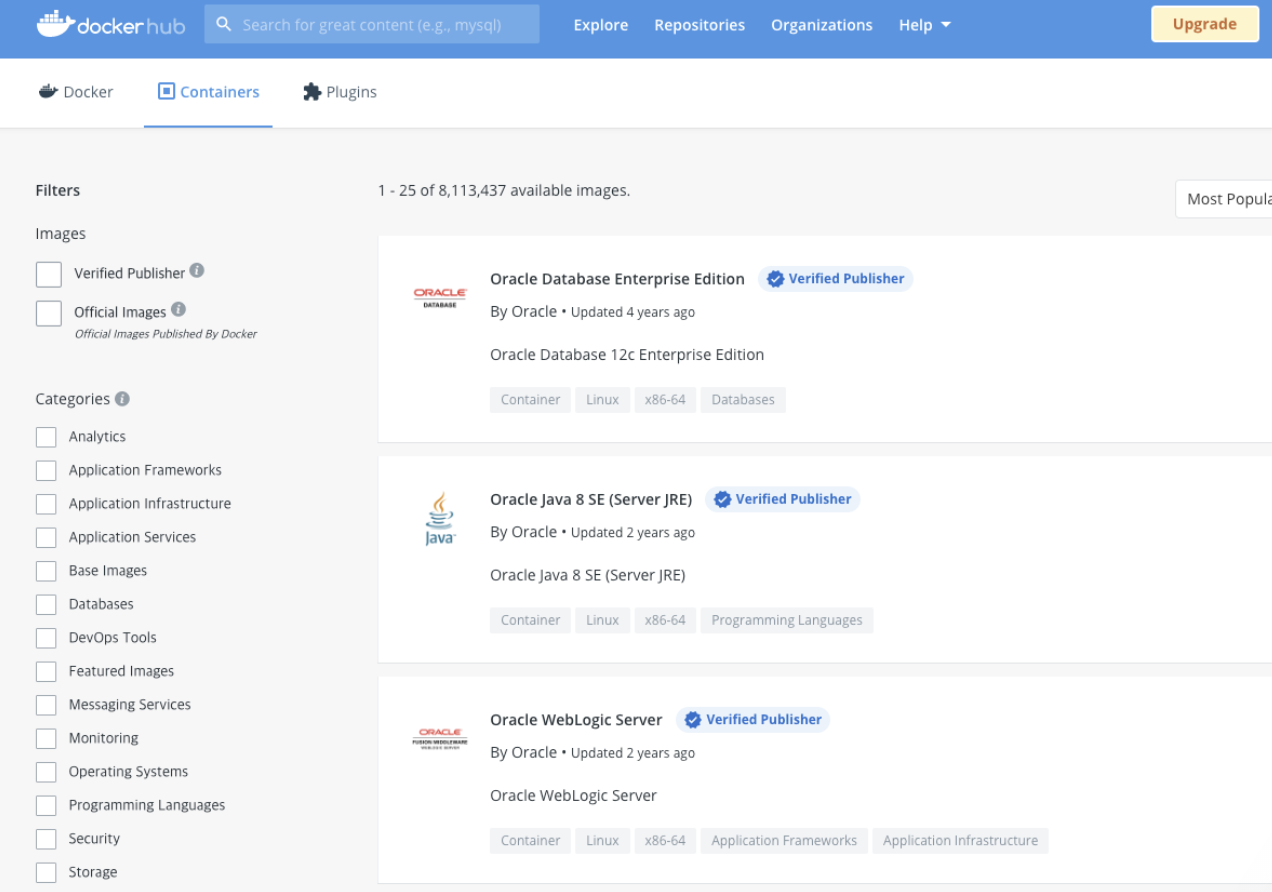
Task: Click the Plugins puzzle piece icon
Action: point(312,92)
